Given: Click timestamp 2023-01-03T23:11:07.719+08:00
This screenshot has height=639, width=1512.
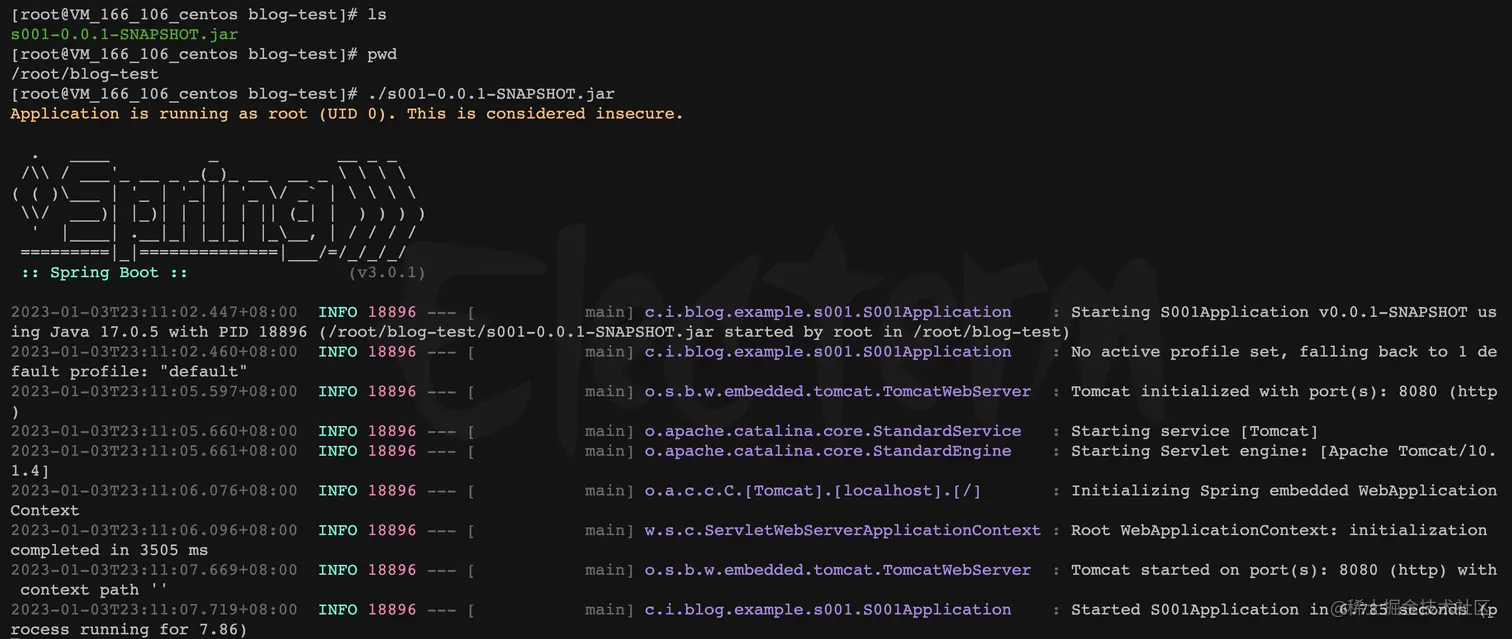Looking at the screenshot, I should (x=154, y=610).
